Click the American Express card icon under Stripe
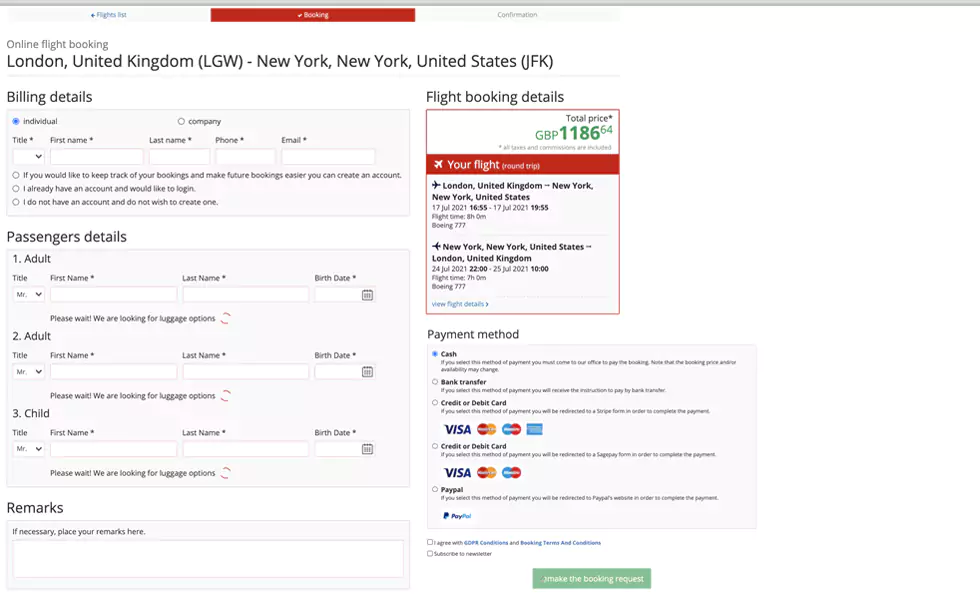 (x=534, y=428)
